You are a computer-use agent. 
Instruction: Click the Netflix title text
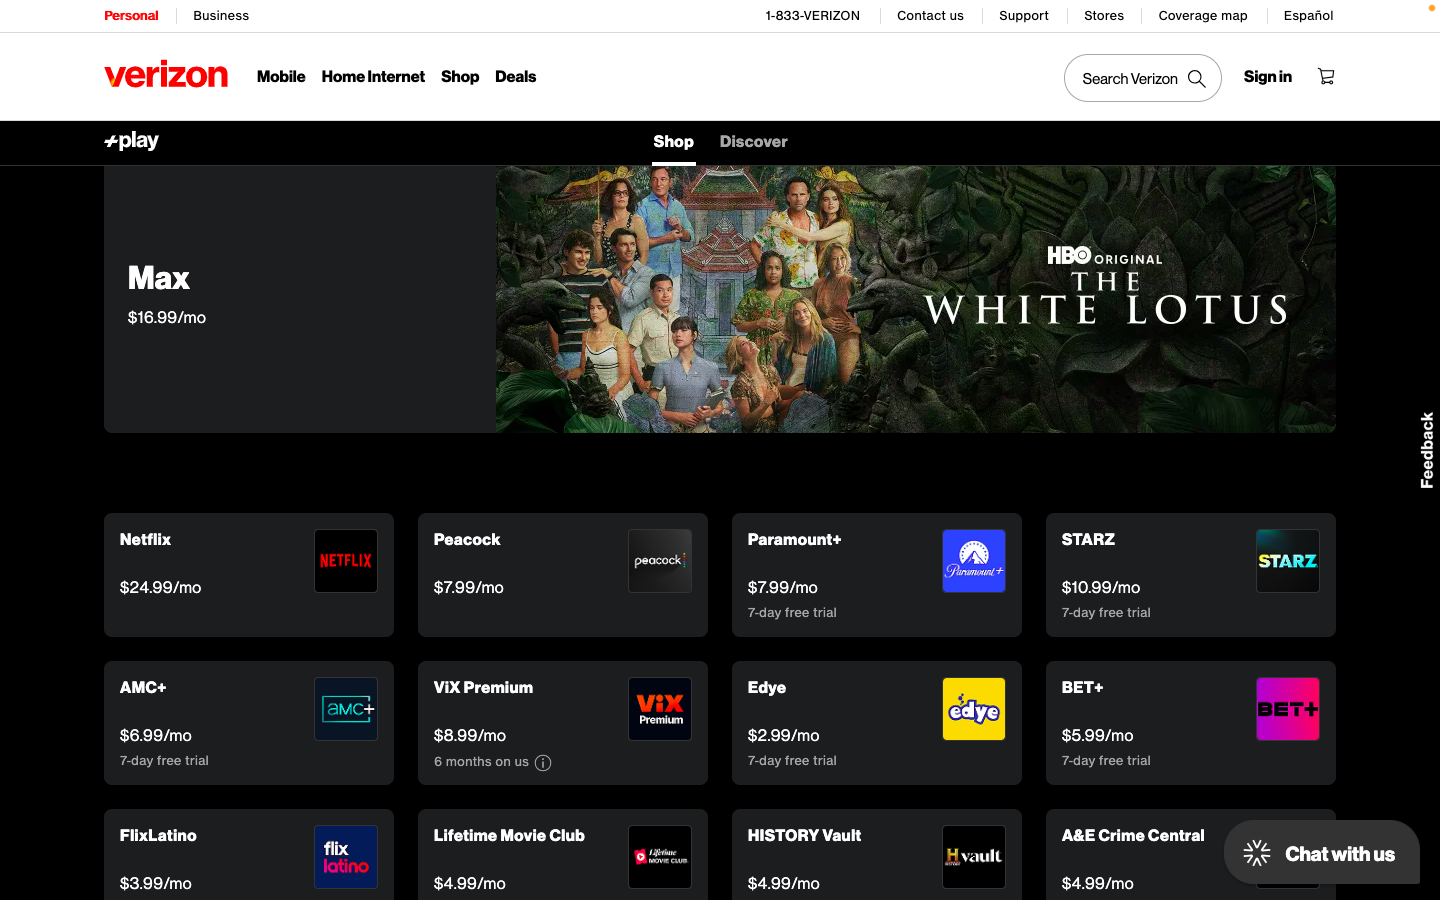(x=145, y=540)
